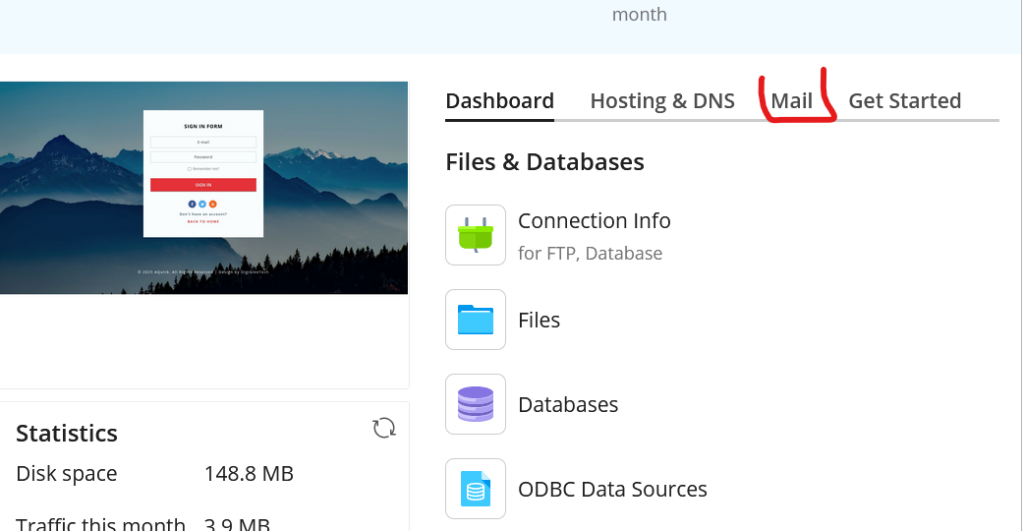Tick the Remember me checkbox in preview
Image resolution: width=1024 pixels, height=531 pixels.
(x=189, y=169)
